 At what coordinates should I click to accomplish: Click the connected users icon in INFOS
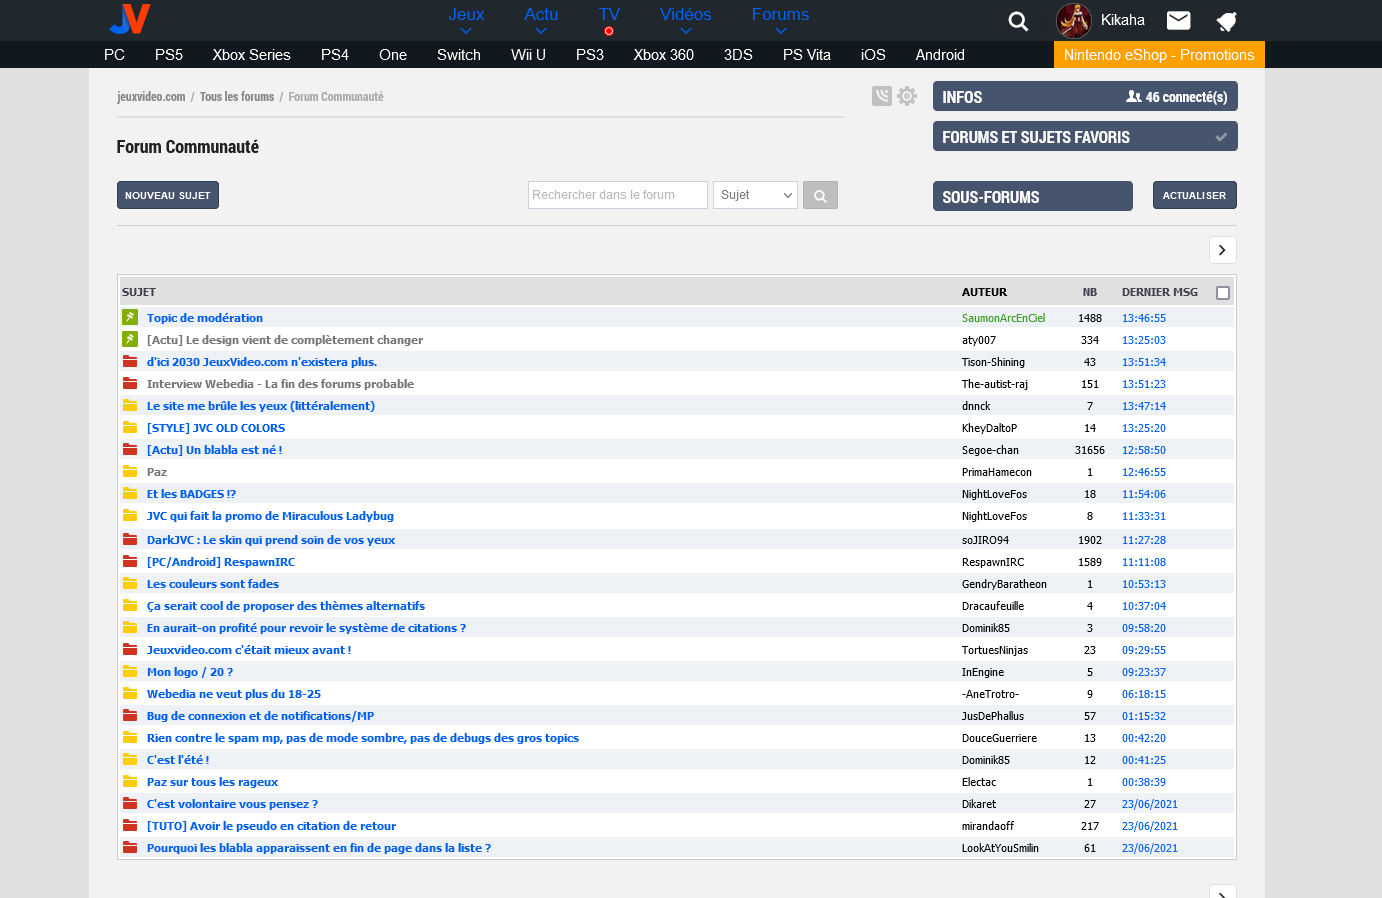1133,97
